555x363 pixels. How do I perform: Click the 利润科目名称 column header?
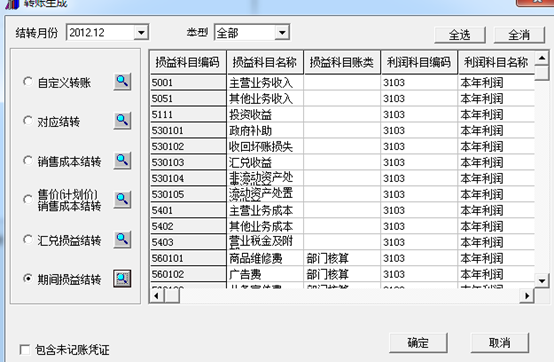click(496, 62)
